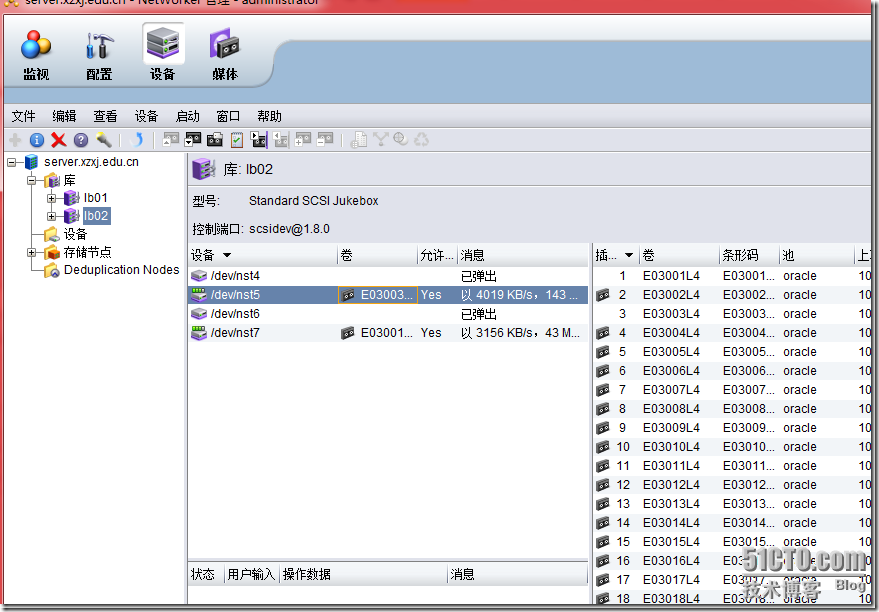879x612 pixels.
Task: Click the 条形码 column header
Action: pyautogui.click(x=749, y=256)
